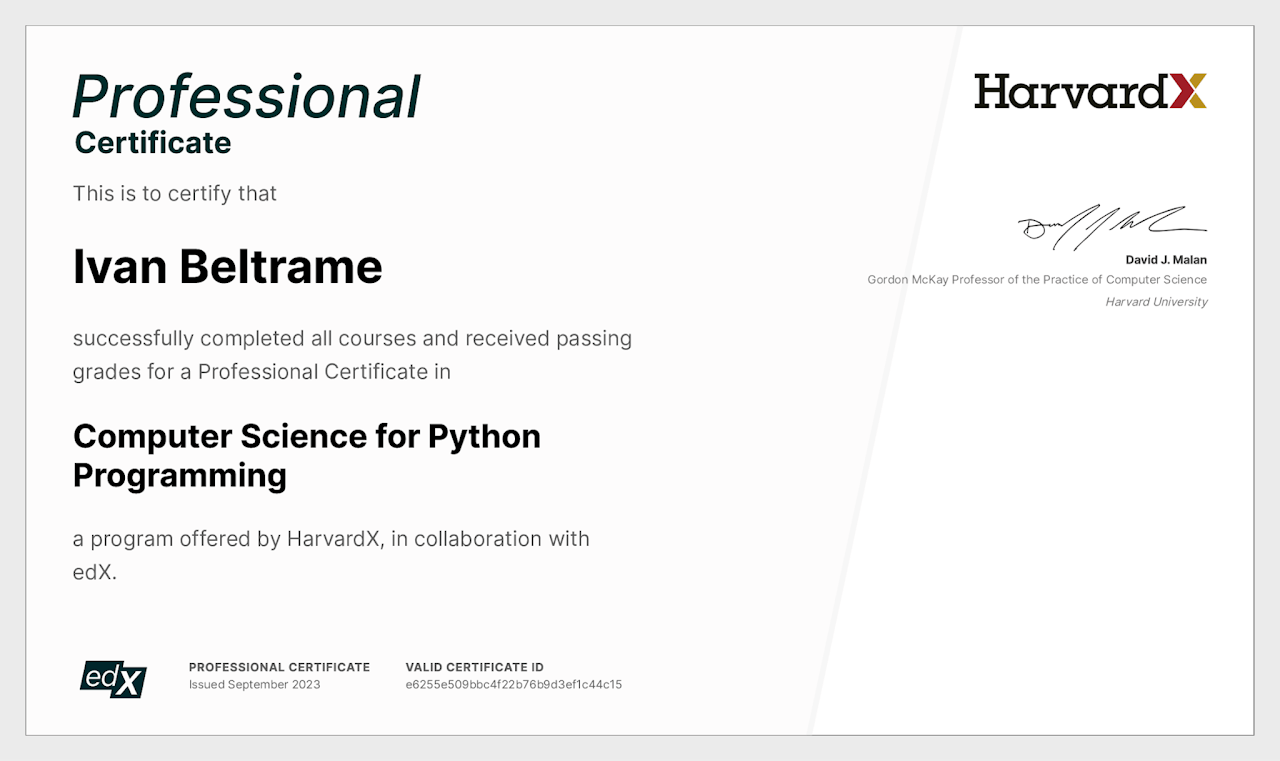Image resolution: width=1280 pixels, height=761 pixels.
Task: Click the VALID CERTIFICATE ID label
Action: (x=474, y=666)
